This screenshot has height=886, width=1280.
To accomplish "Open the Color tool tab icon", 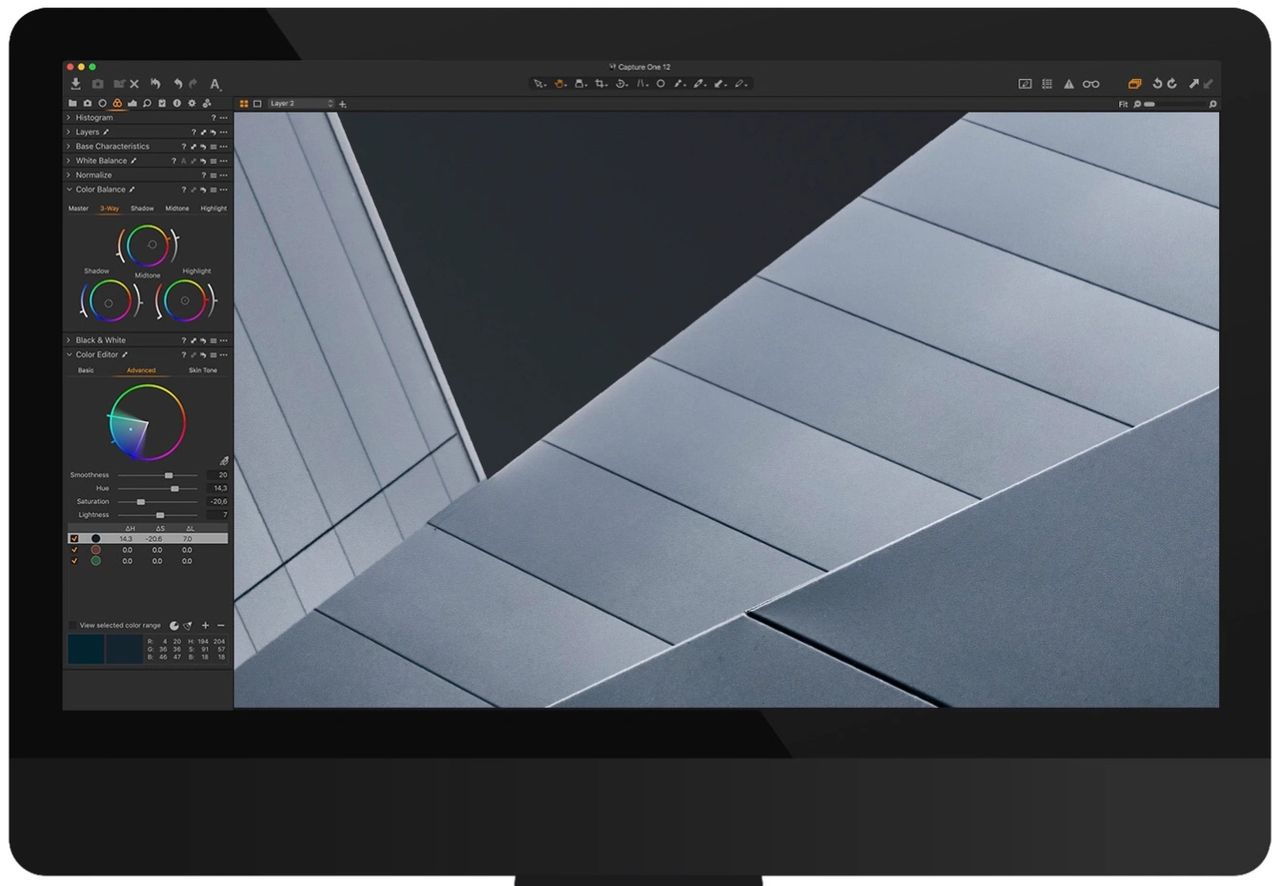I will 117,103.
